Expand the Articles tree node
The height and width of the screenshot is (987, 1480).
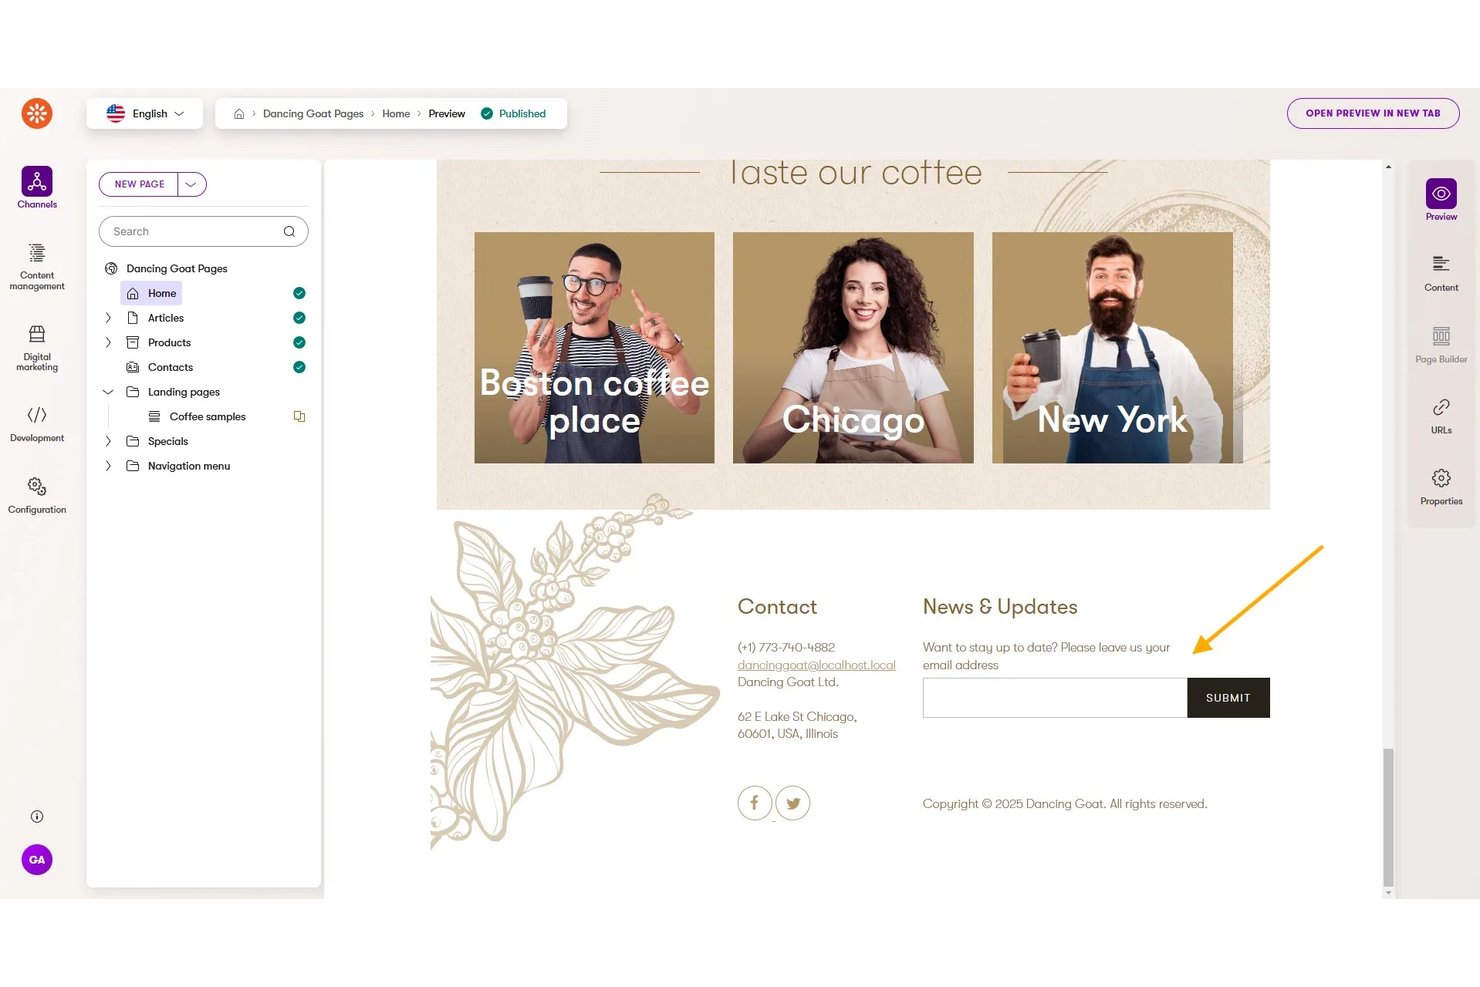[108, 318]
